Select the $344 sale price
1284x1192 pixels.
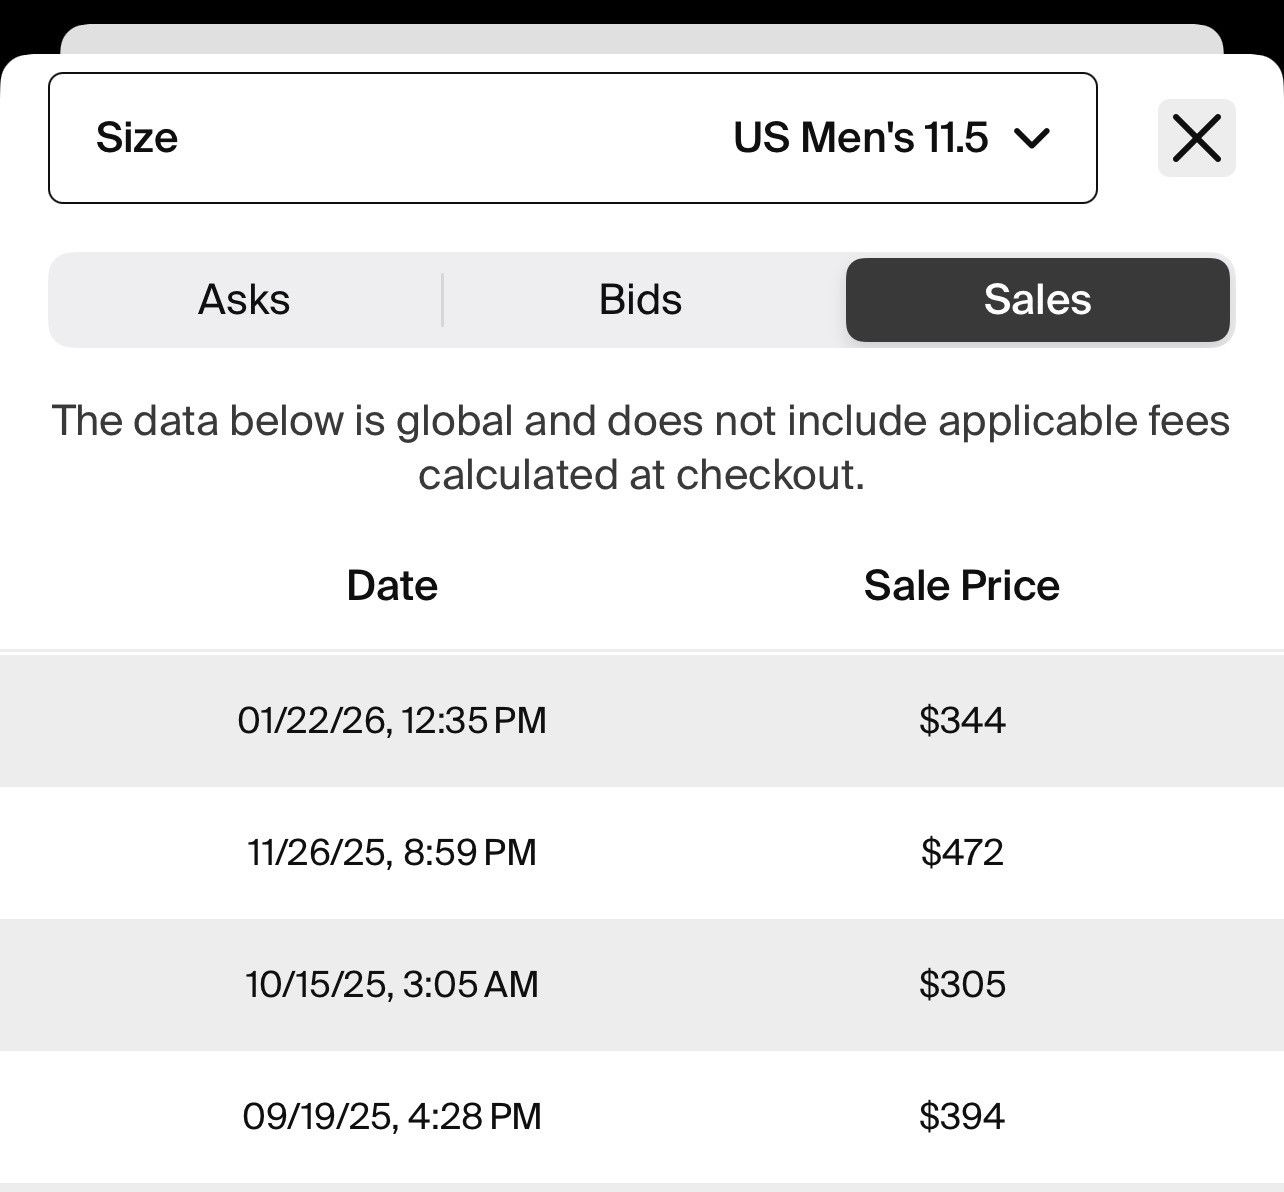coord(962,720)
